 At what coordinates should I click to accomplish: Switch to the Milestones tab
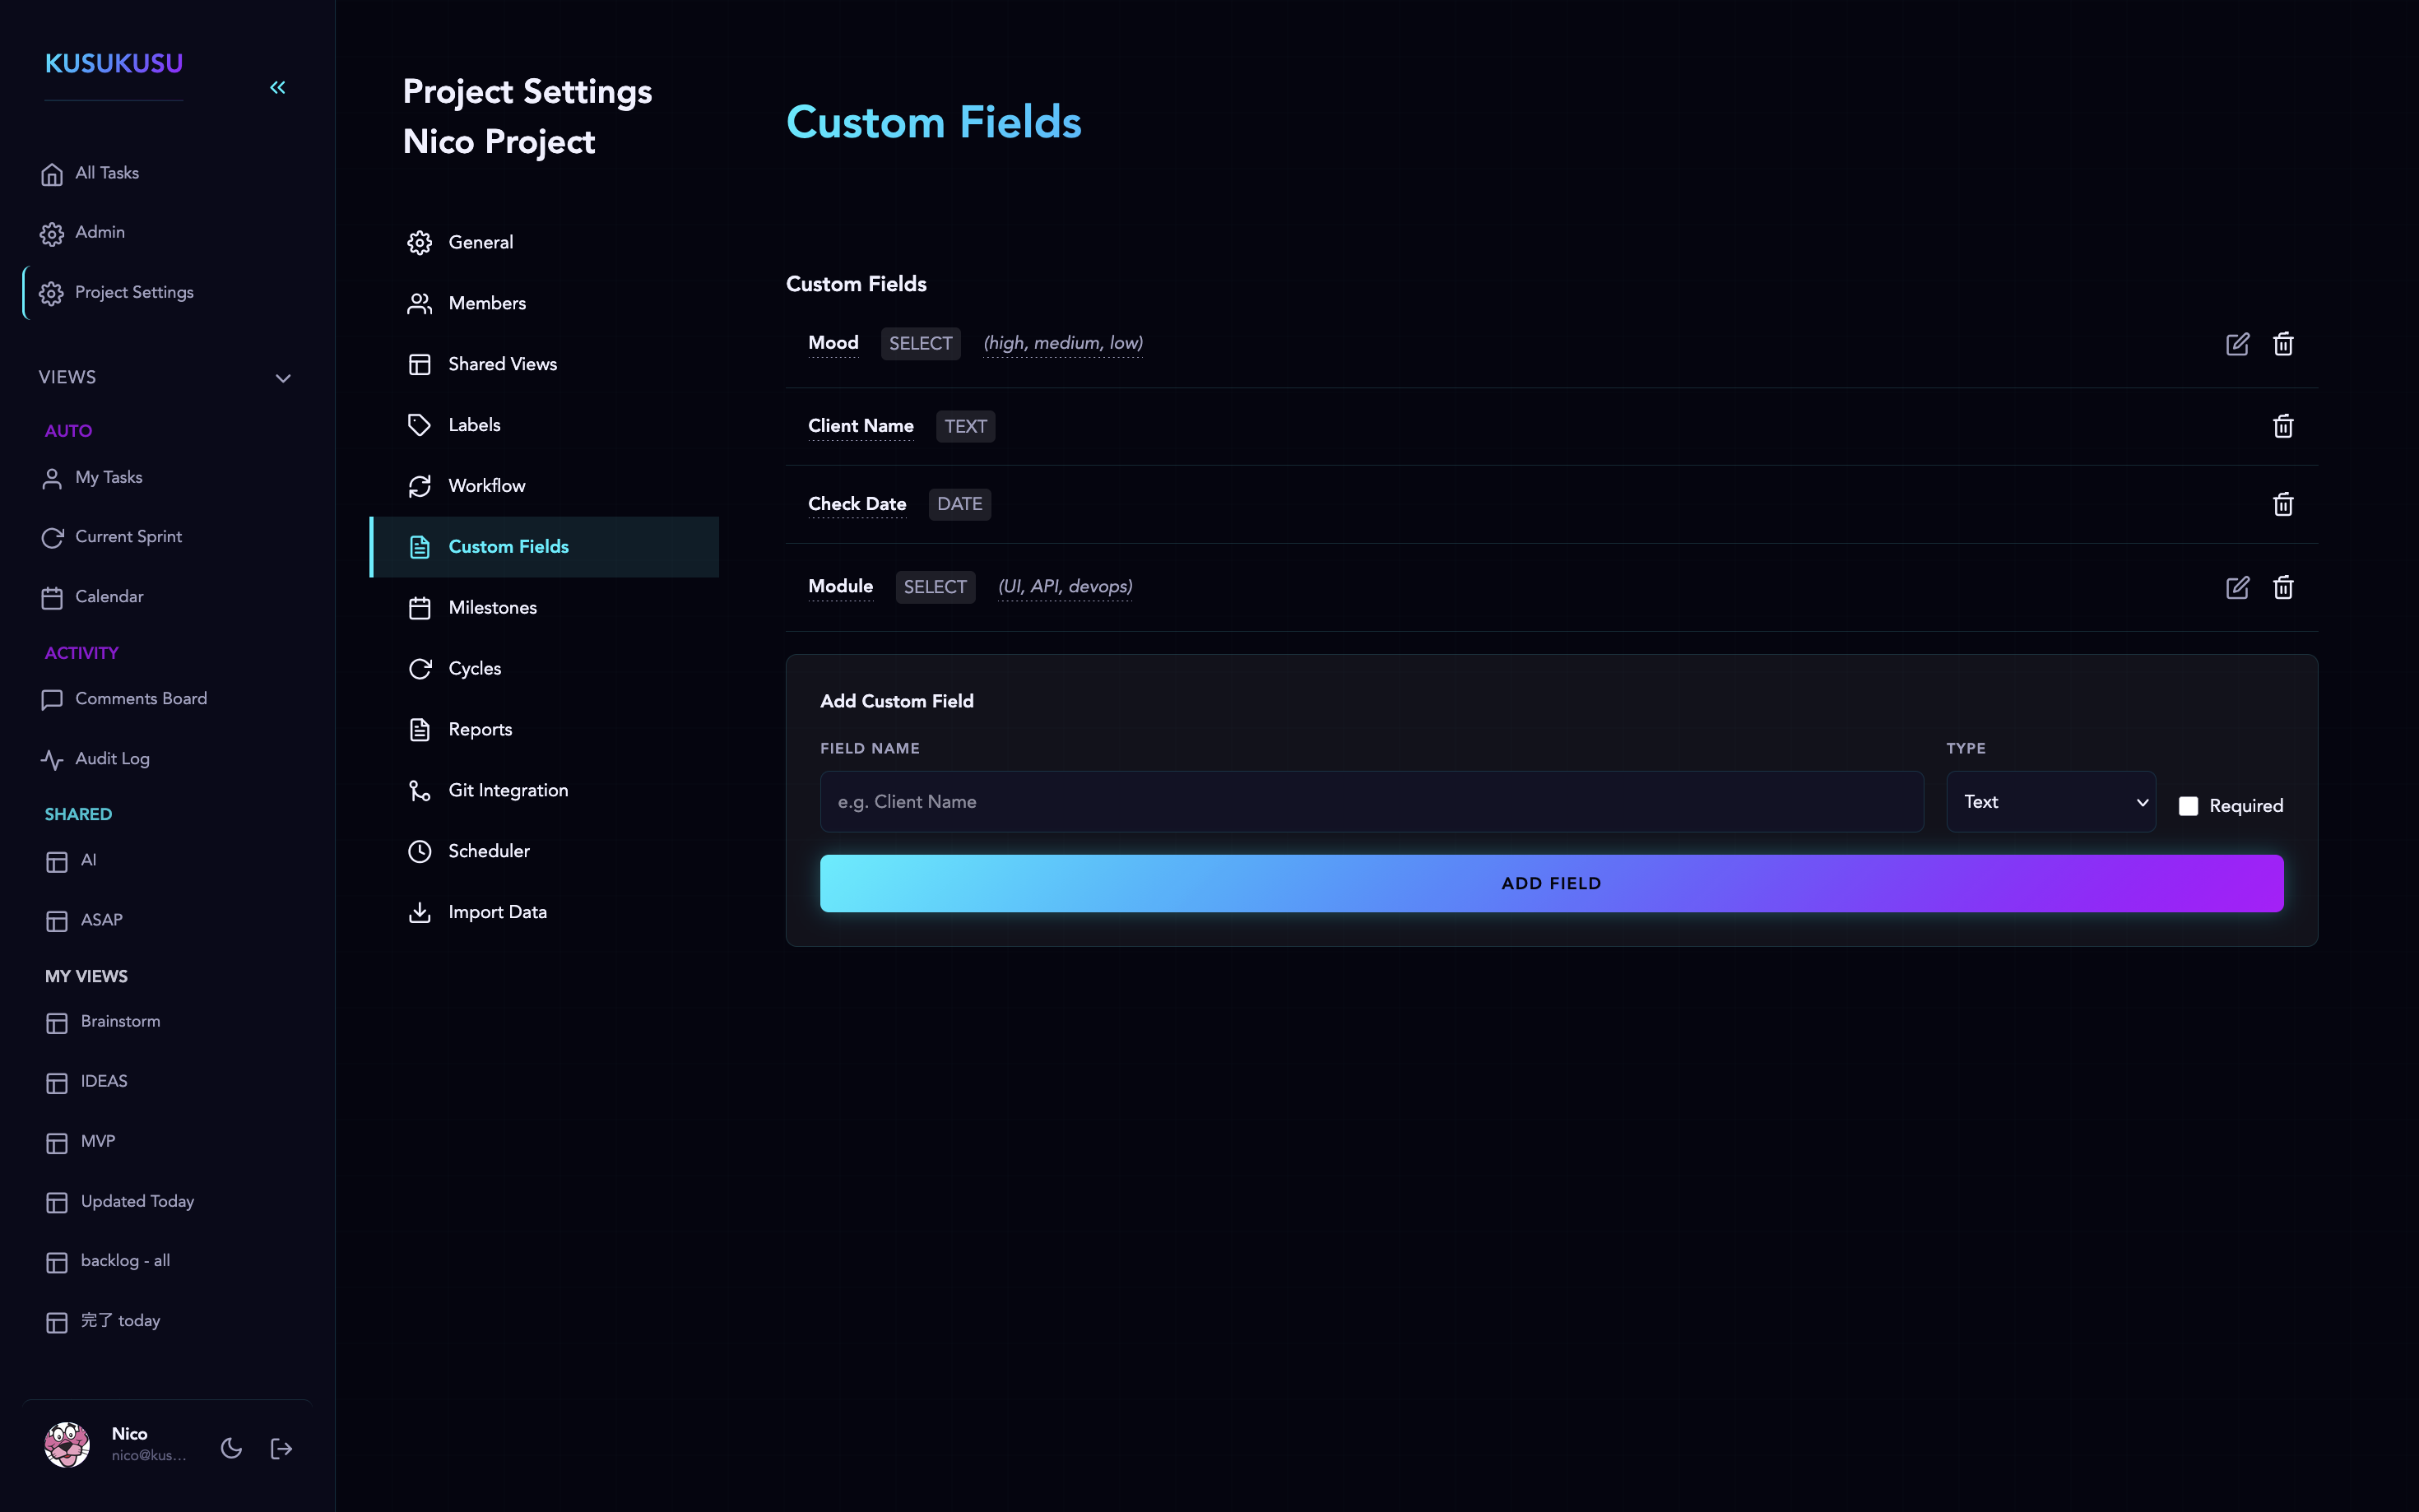click(x=492, y=607)
